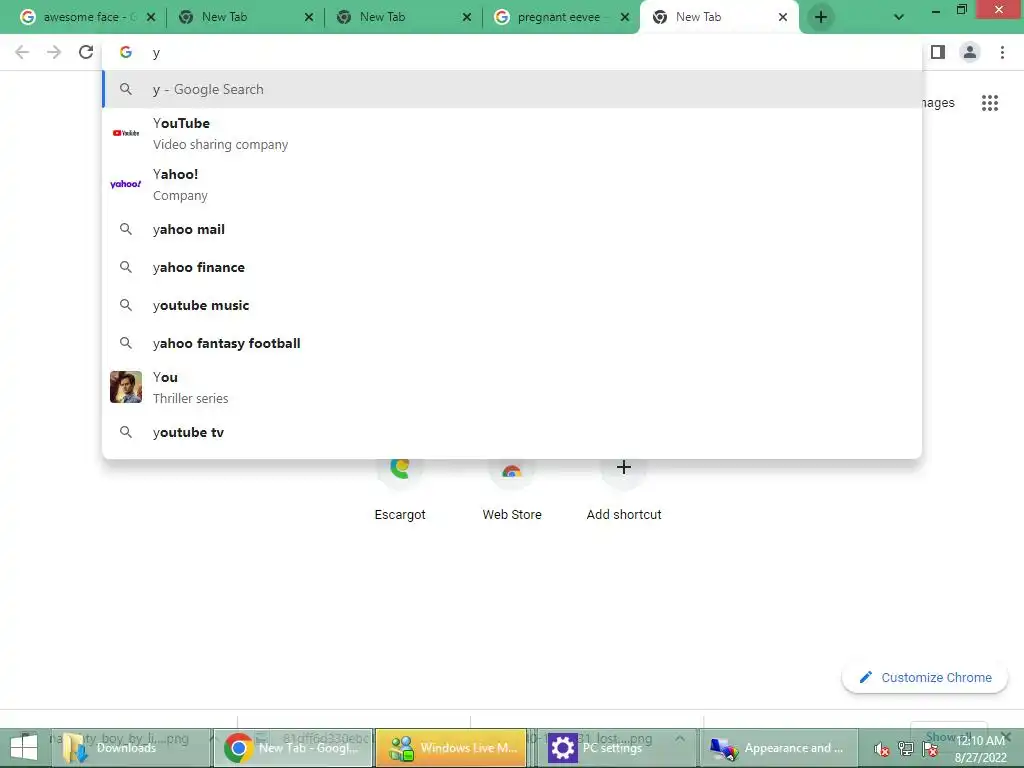The height and width of the screenshot is (768, 1024).
Task: Open Windows Live Messenger from taskbar
Action: (x=451, y=748)
